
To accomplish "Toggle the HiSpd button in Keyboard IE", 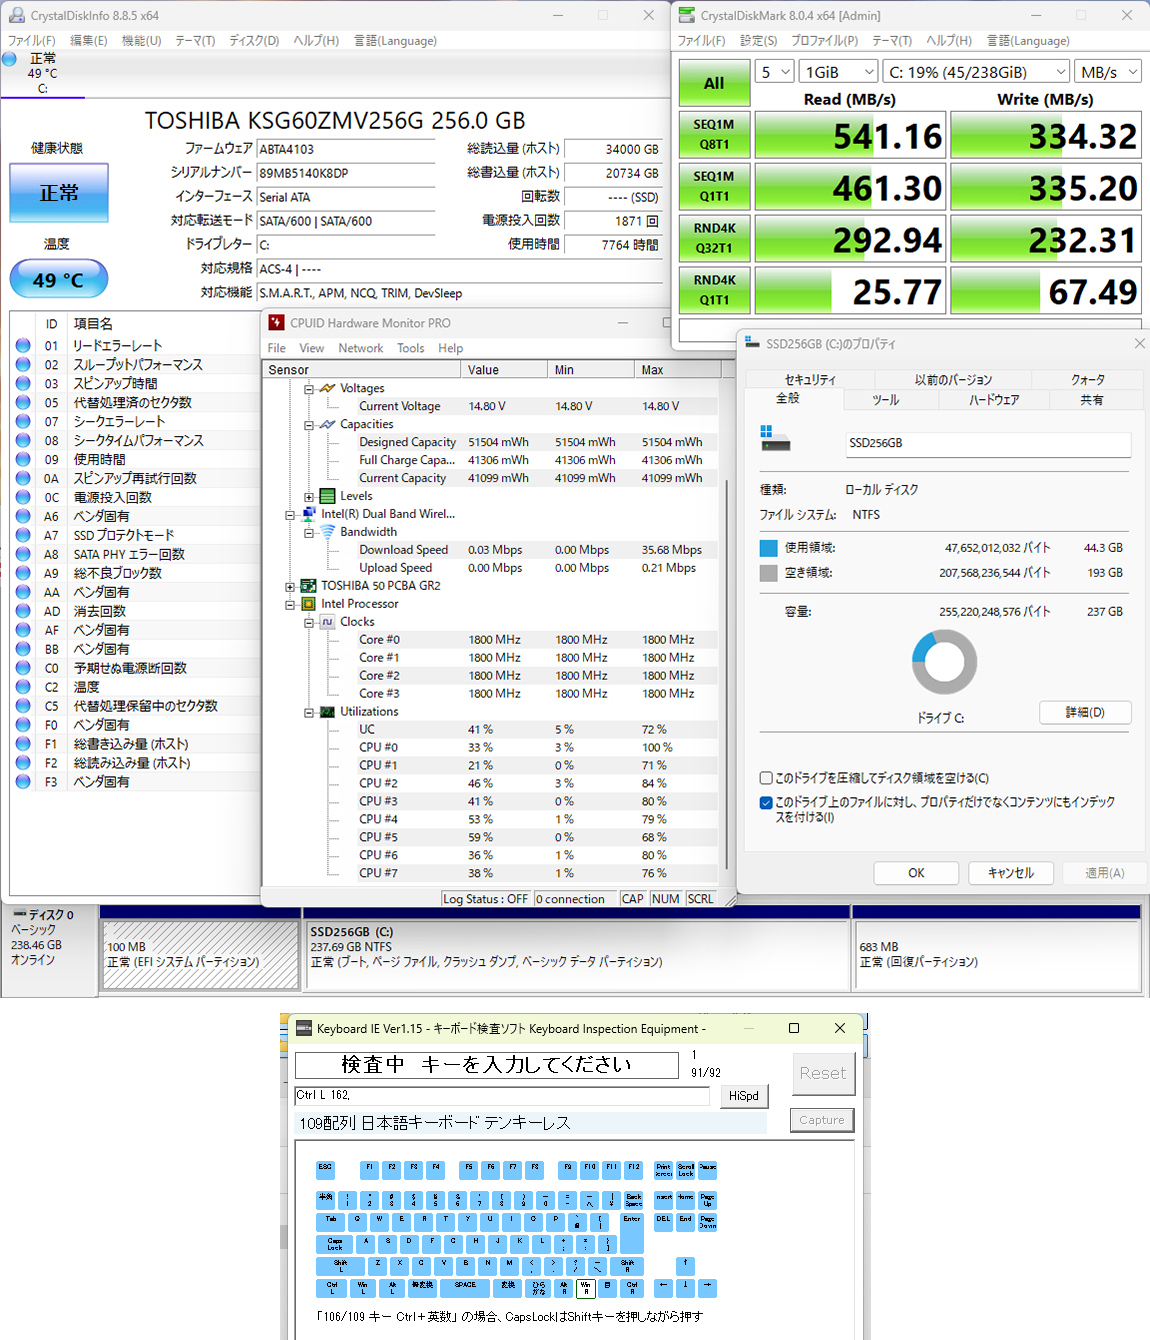I will coord(743,1096).
